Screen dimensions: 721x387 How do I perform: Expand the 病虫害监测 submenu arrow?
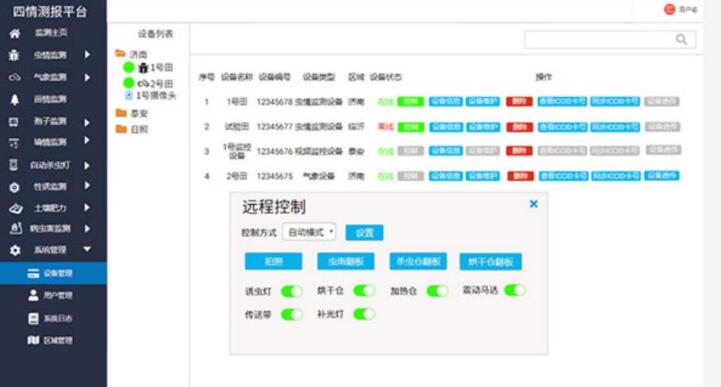pyautogui.click(x=87, y=228)
